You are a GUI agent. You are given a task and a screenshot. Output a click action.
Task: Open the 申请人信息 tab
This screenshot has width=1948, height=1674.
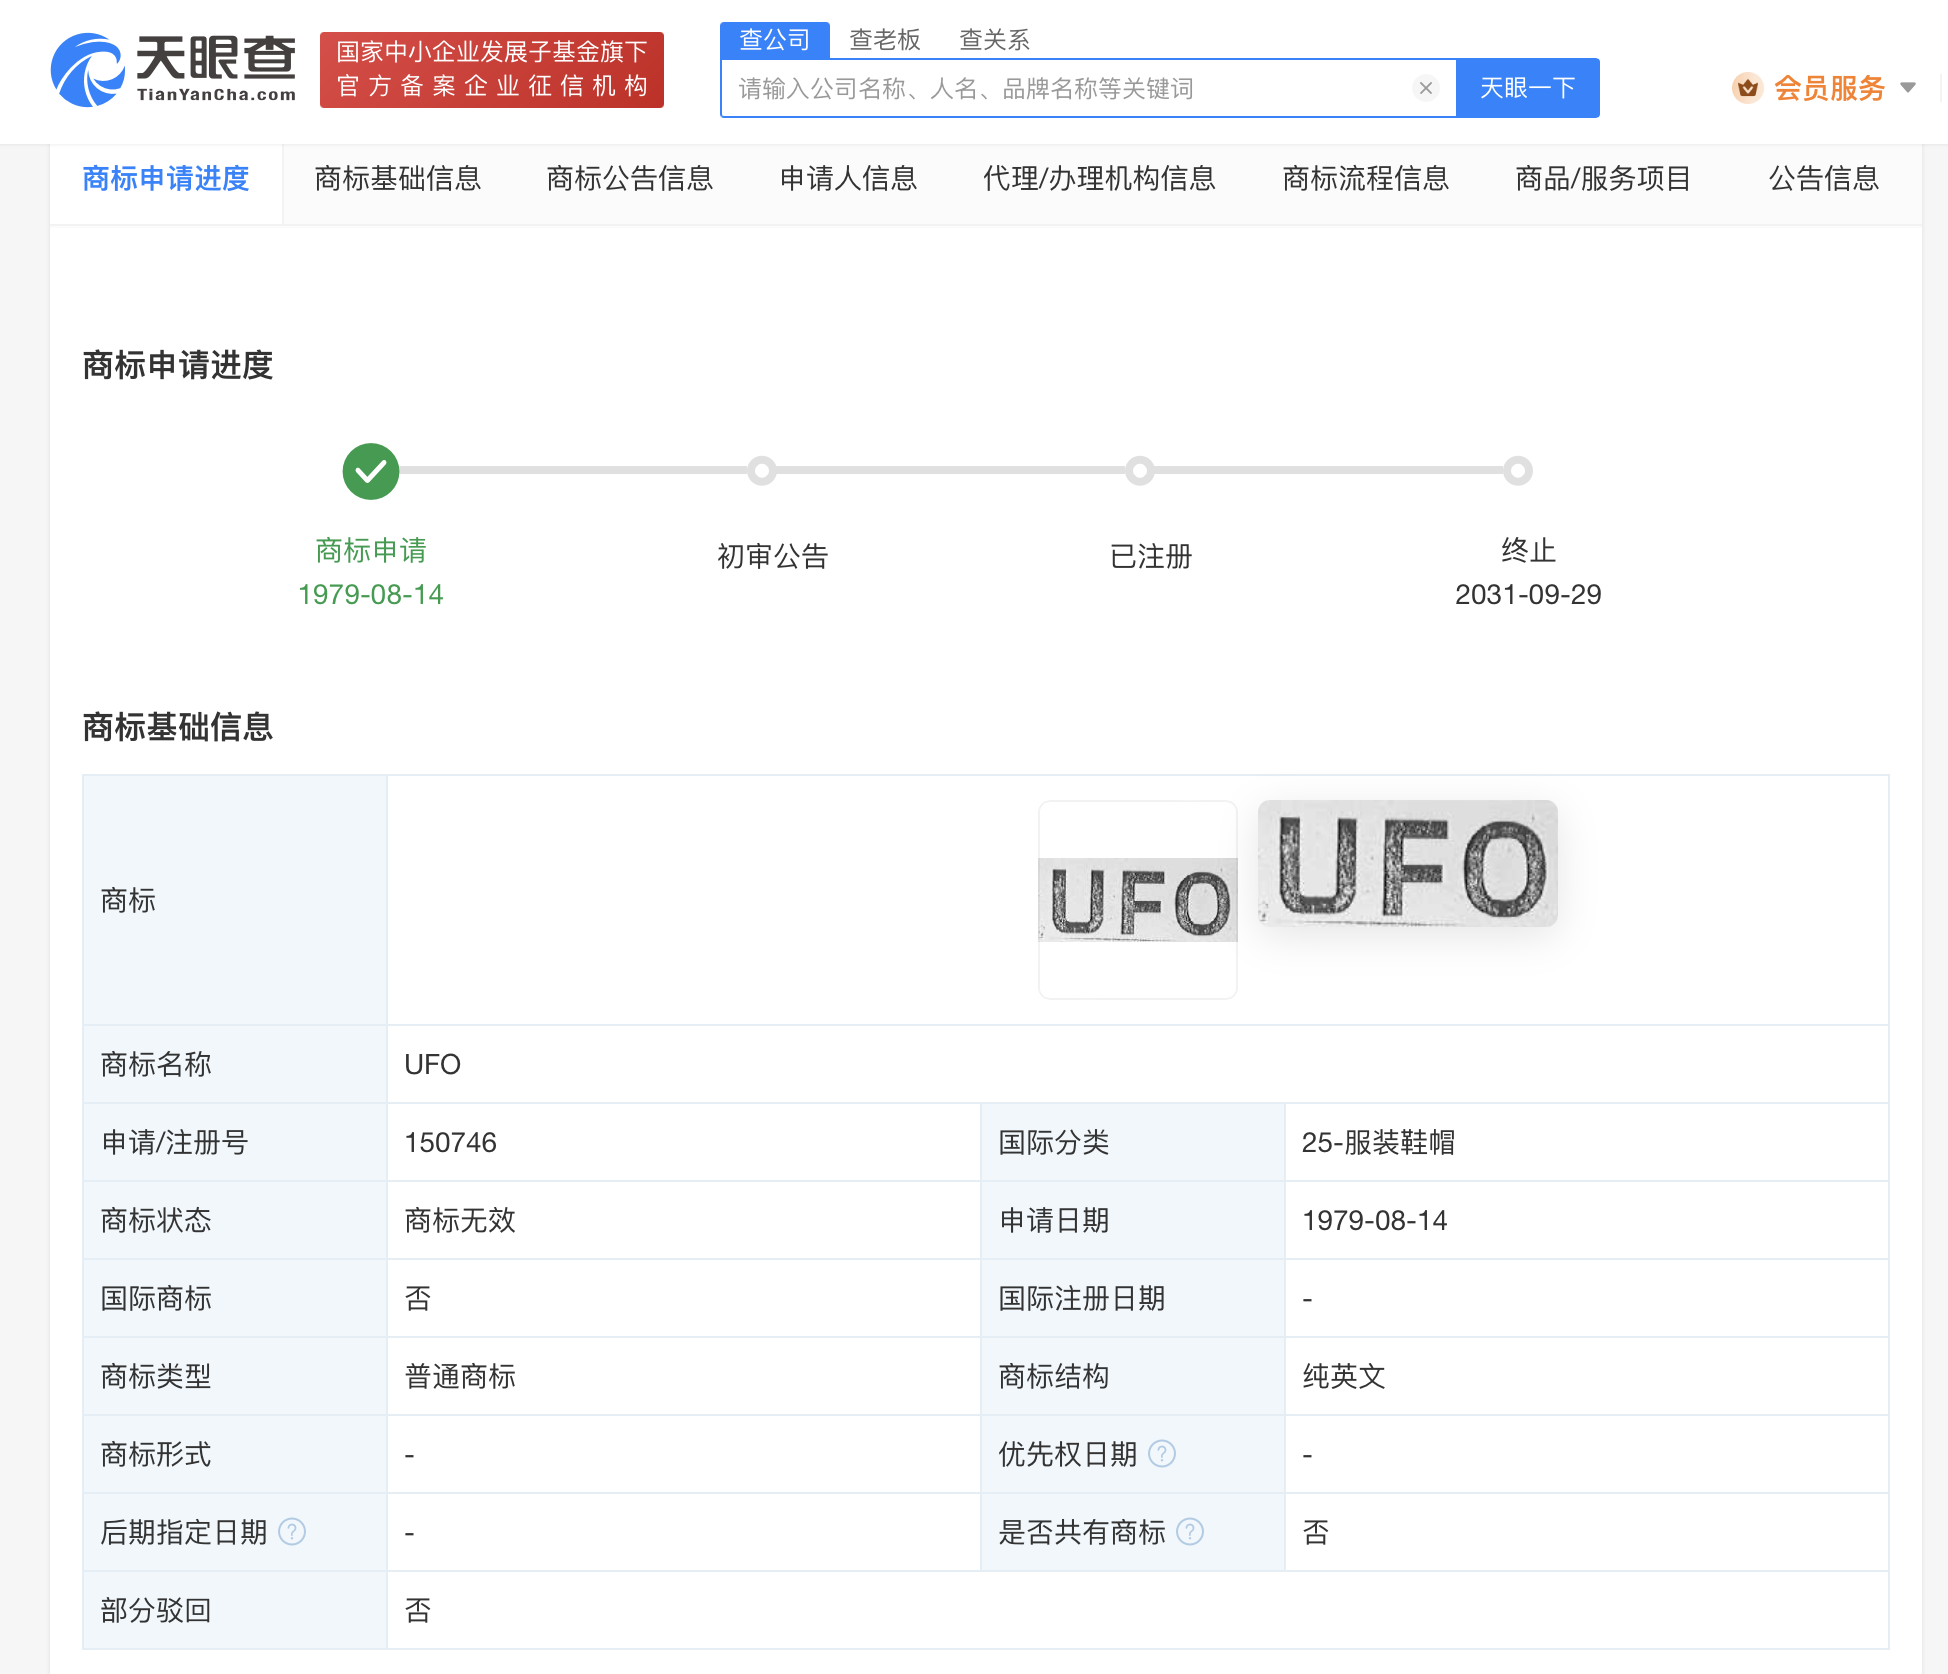point(848,179)
